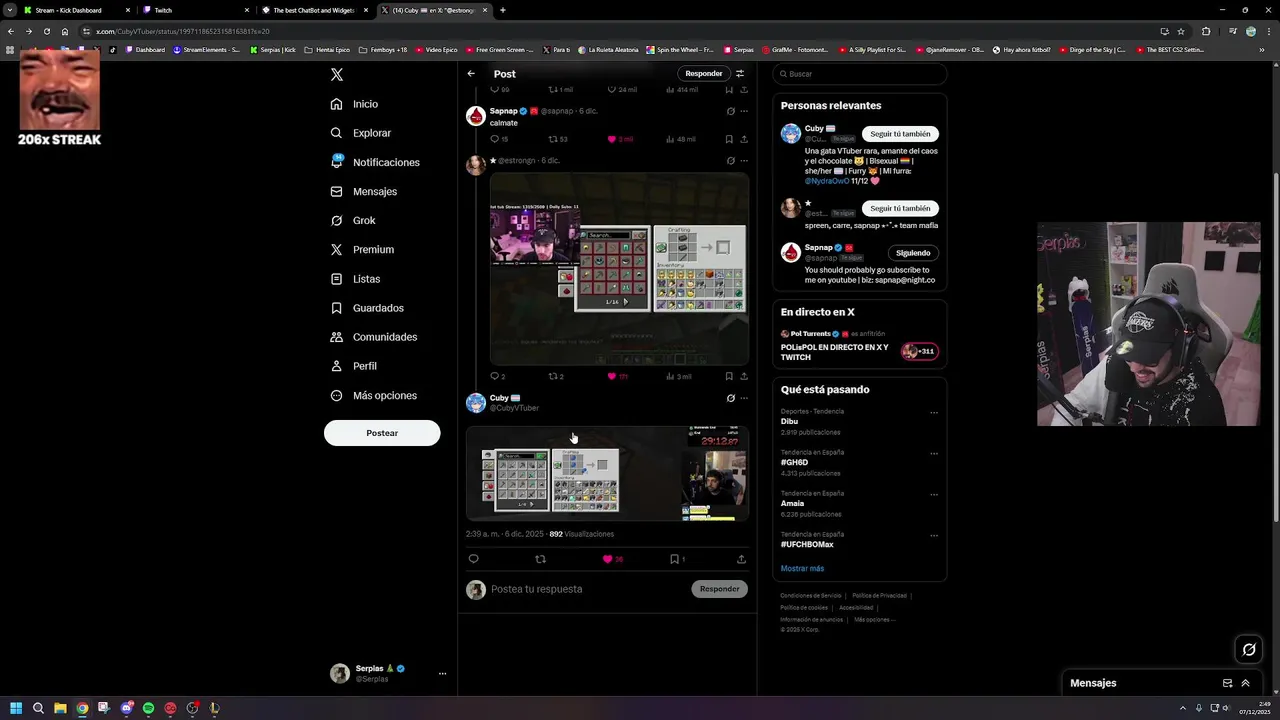Reload the page in the browser
The width and height of the screenshot is (1280, 720).
click(47, 31)
